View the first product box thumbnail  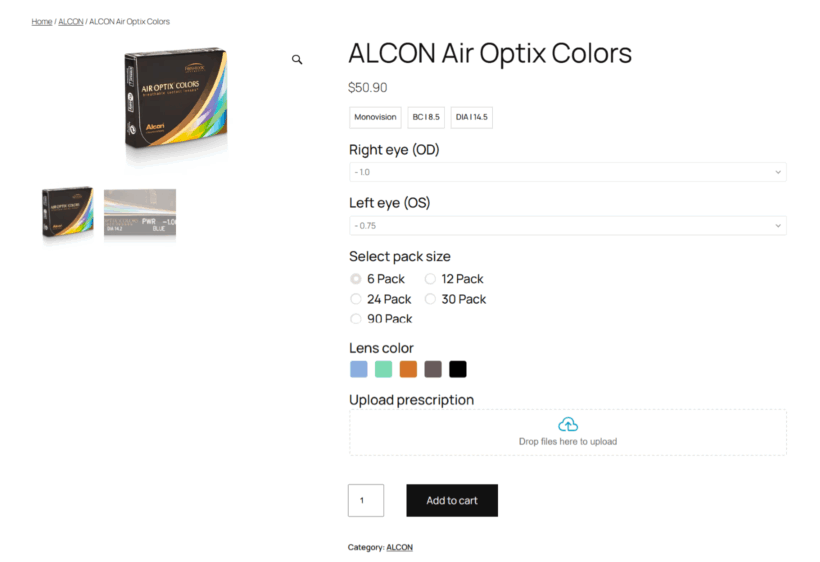point(68,213)
